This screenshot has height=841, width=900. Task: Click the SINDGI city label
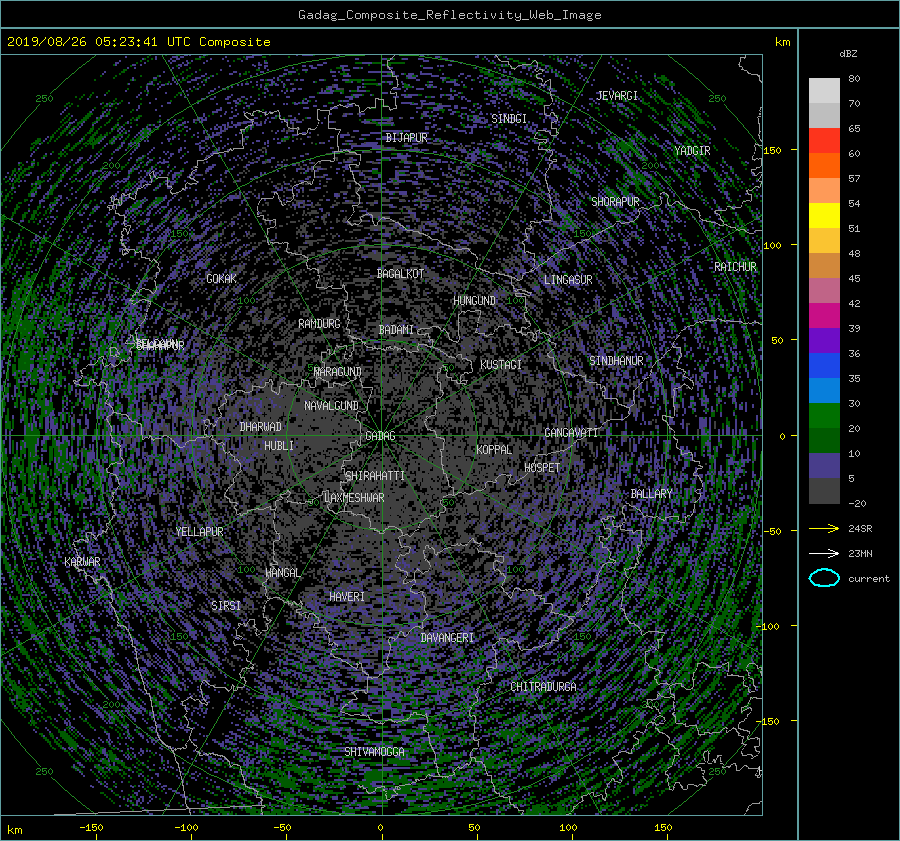(x=509, y=119)
